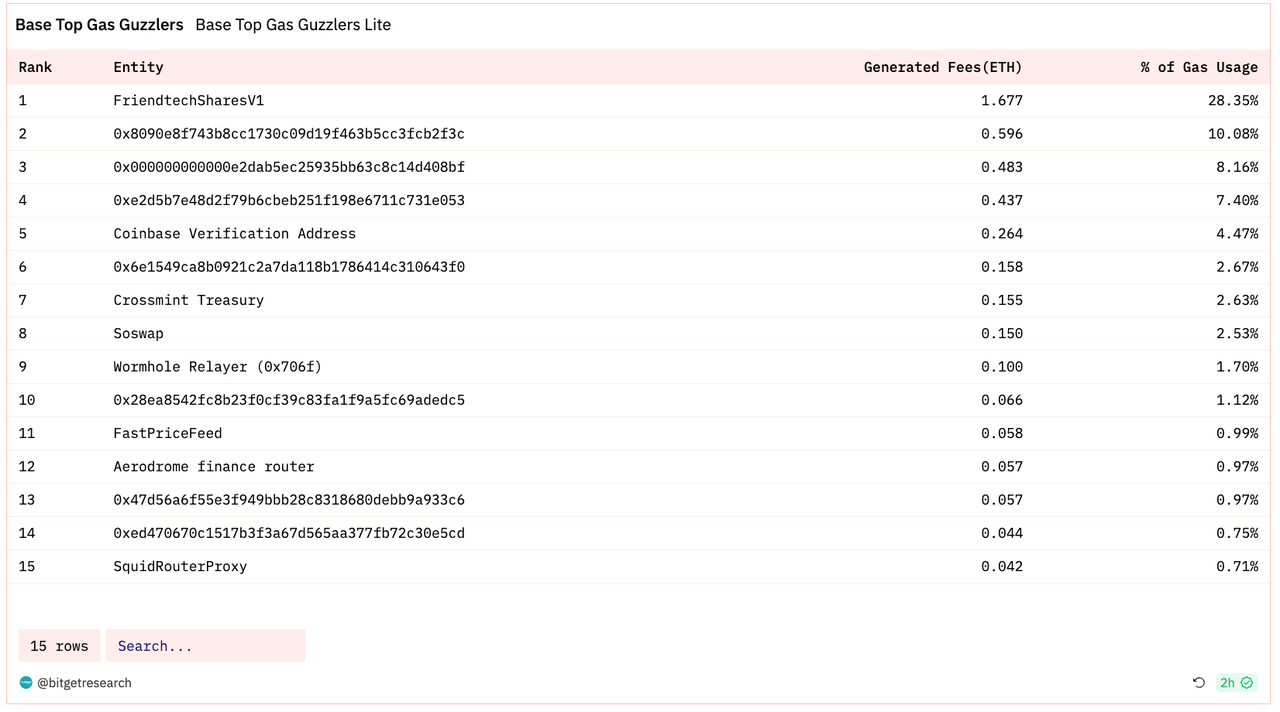Screen dimensions: 1280x712
Task: Click the bitgetresearch avatar icon
Action: coord(26,683)
